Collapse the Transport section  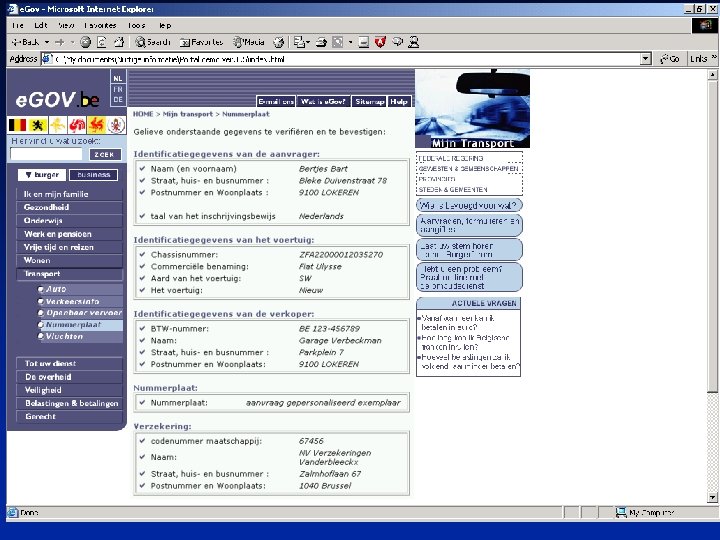click(x=70, y=274)
